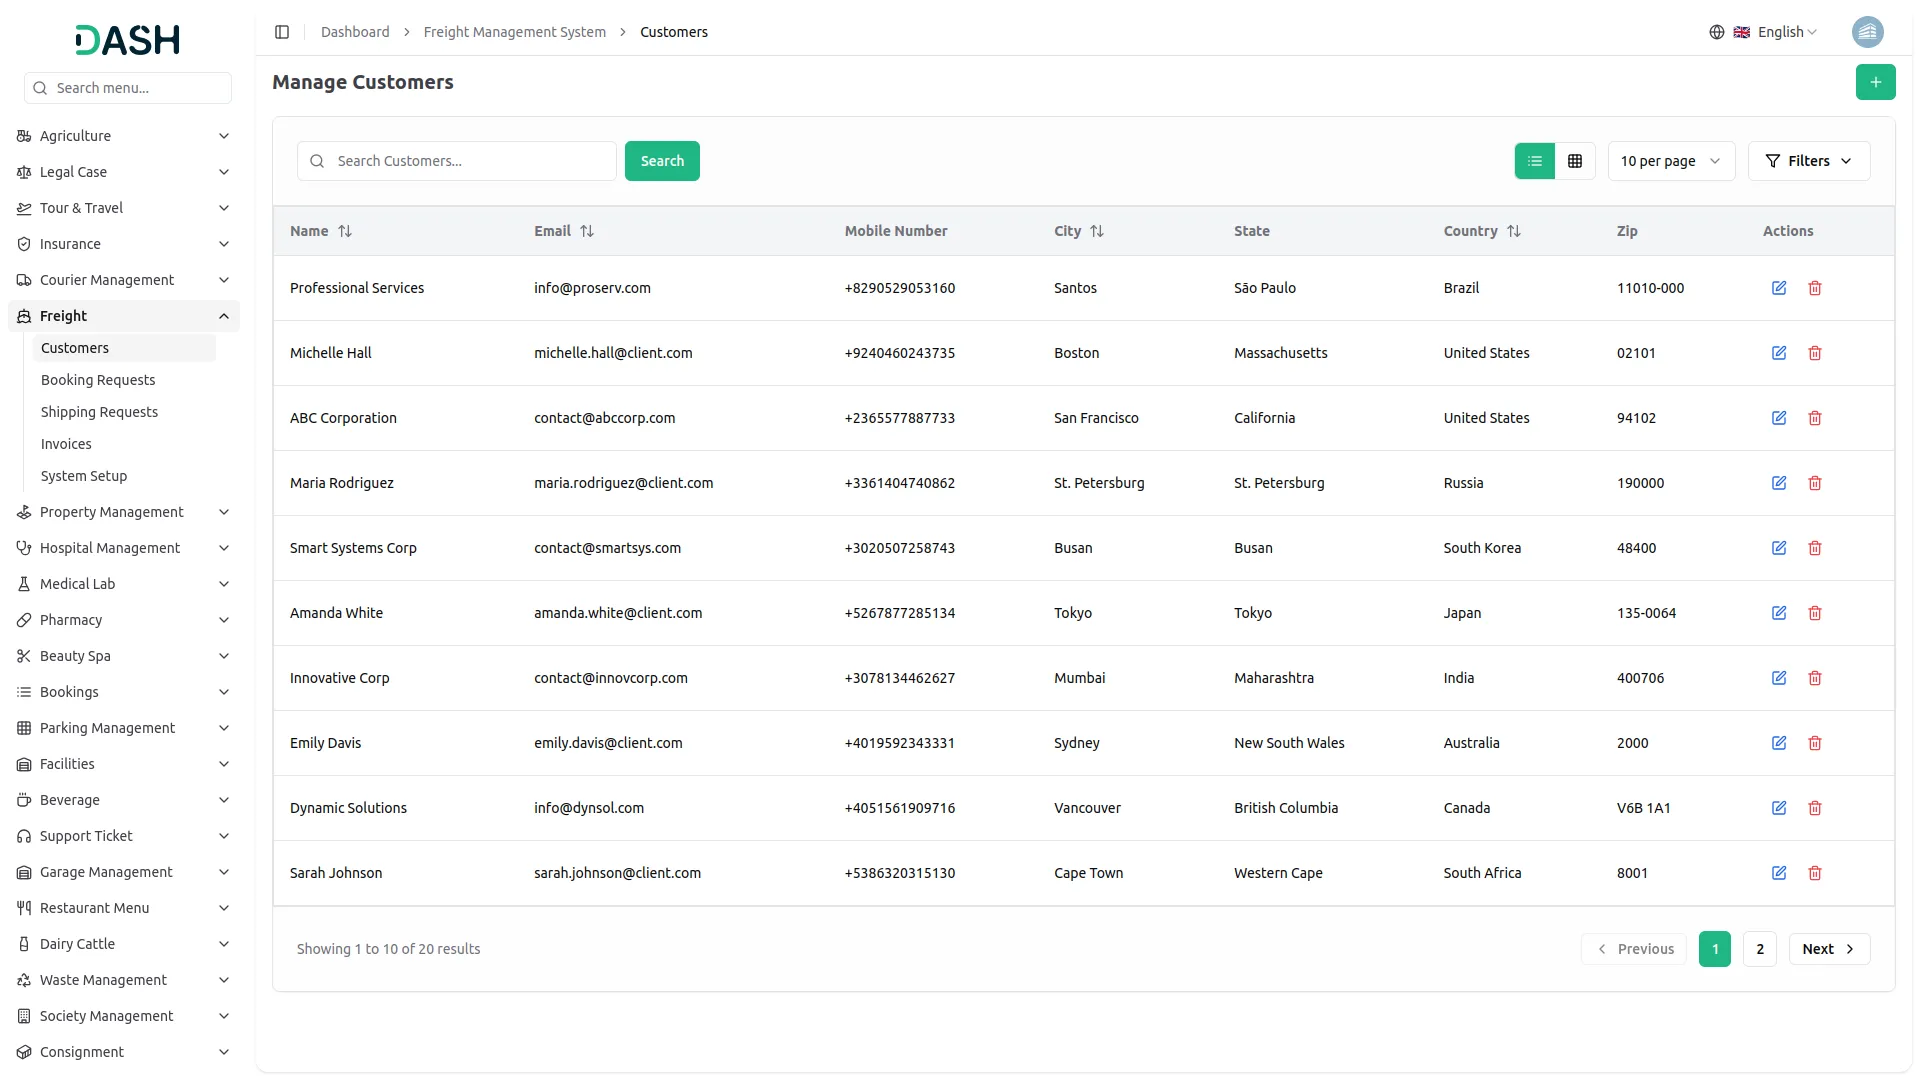
Task: Click the user avatar in the top-right corner
Action: 1868,31
